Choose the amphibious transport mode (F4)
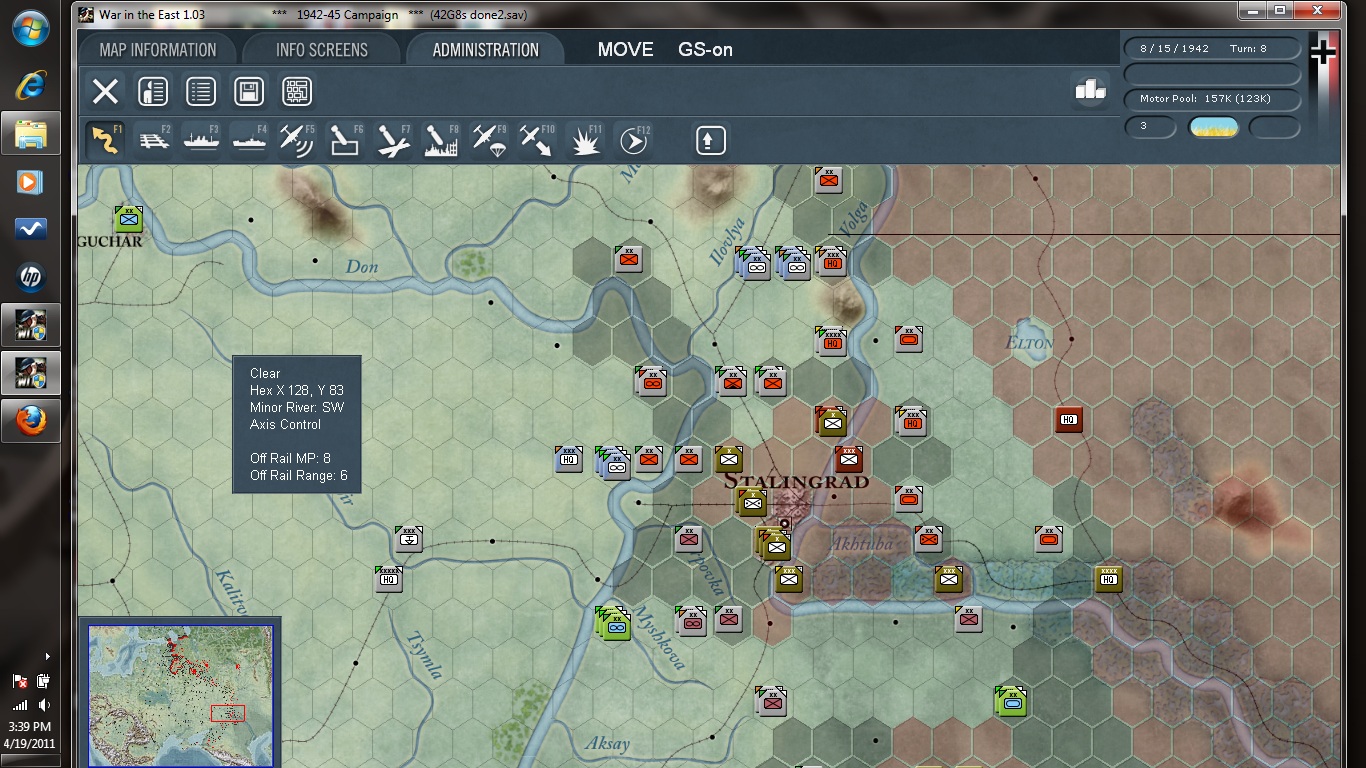Screen dimensions: 1366x768 coord(249,140)
